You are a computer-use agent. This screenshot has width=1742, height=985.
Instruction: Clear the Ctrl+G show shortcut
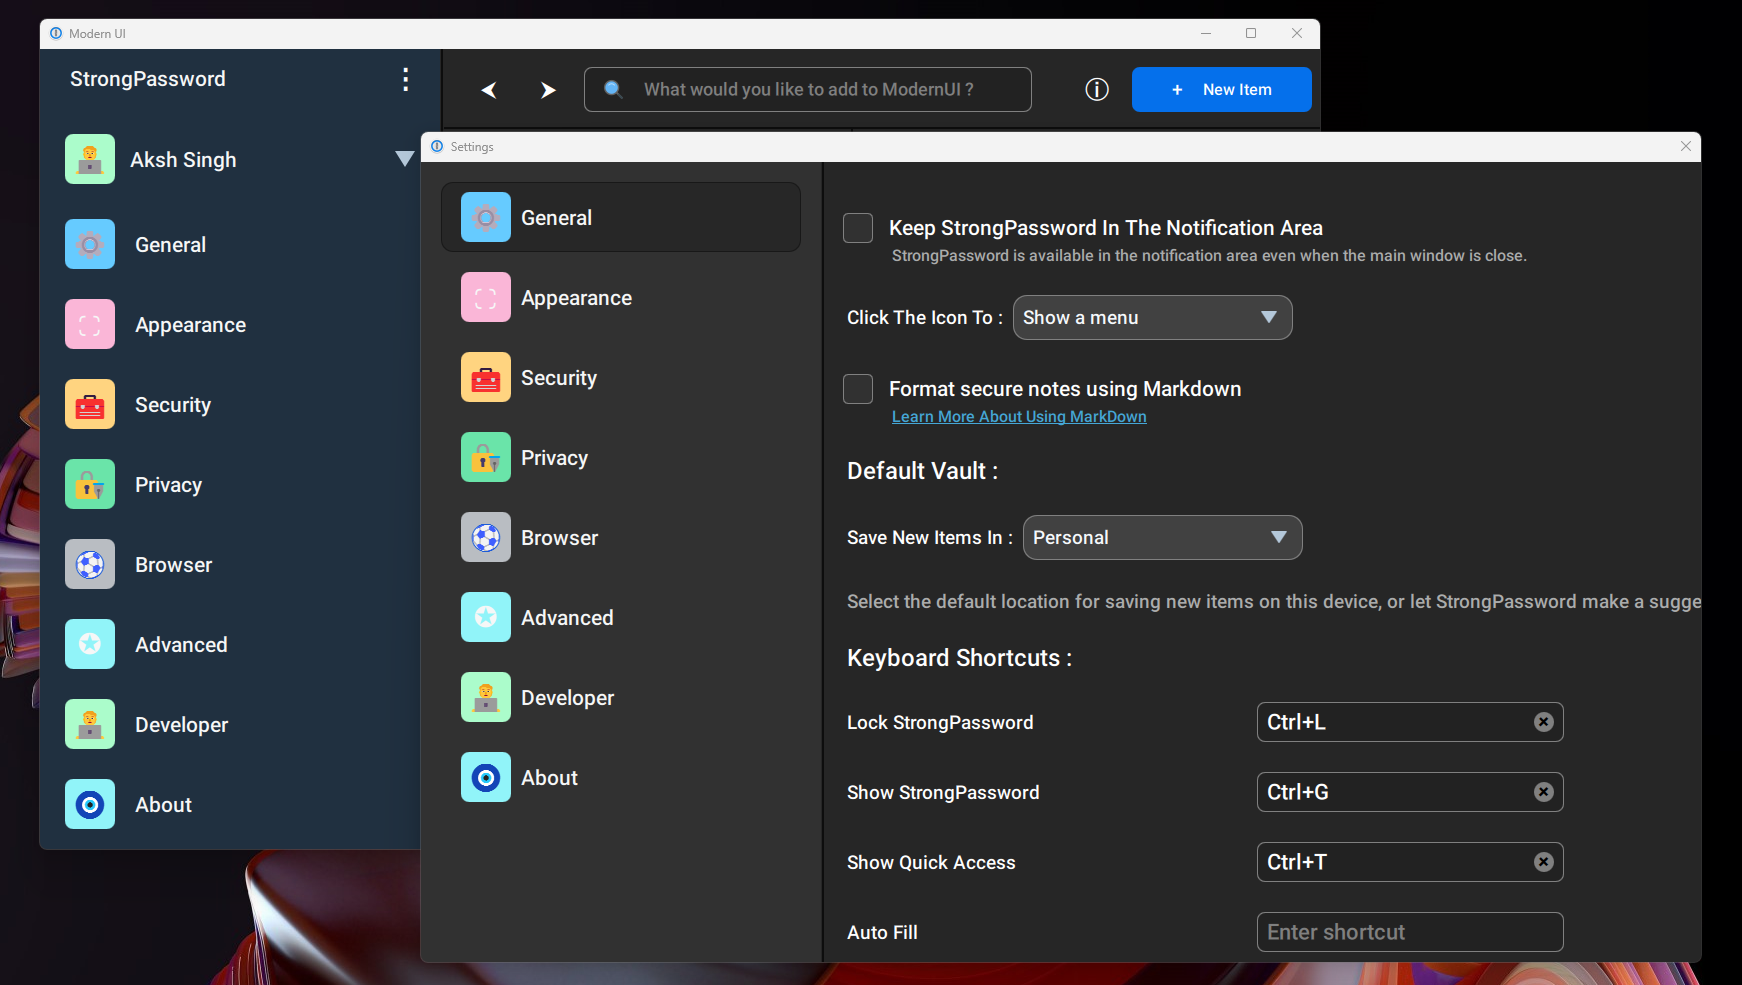1543,792
